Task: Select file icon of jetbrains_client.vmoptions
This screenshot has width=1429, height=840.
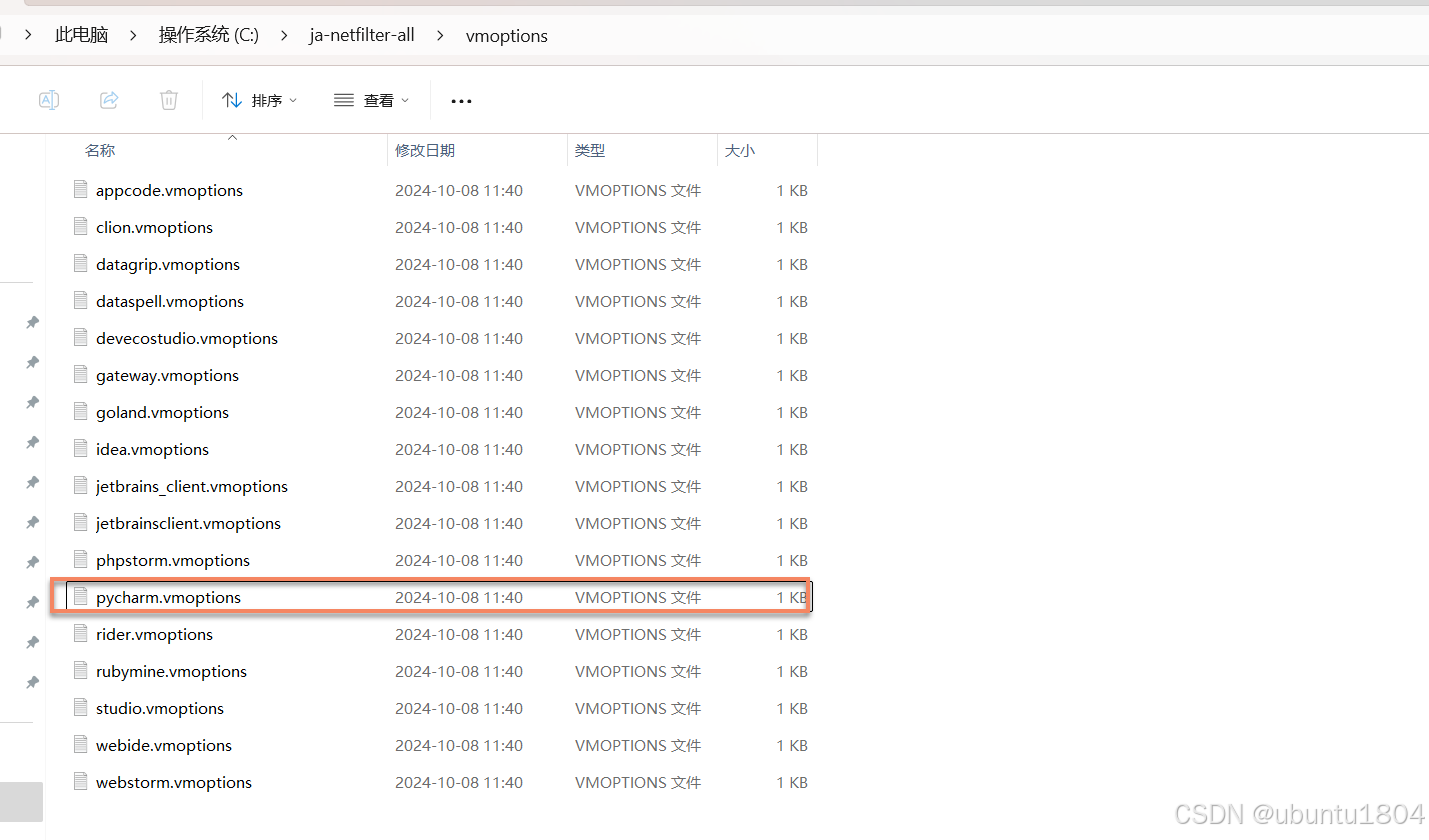Action: point(81,485)
